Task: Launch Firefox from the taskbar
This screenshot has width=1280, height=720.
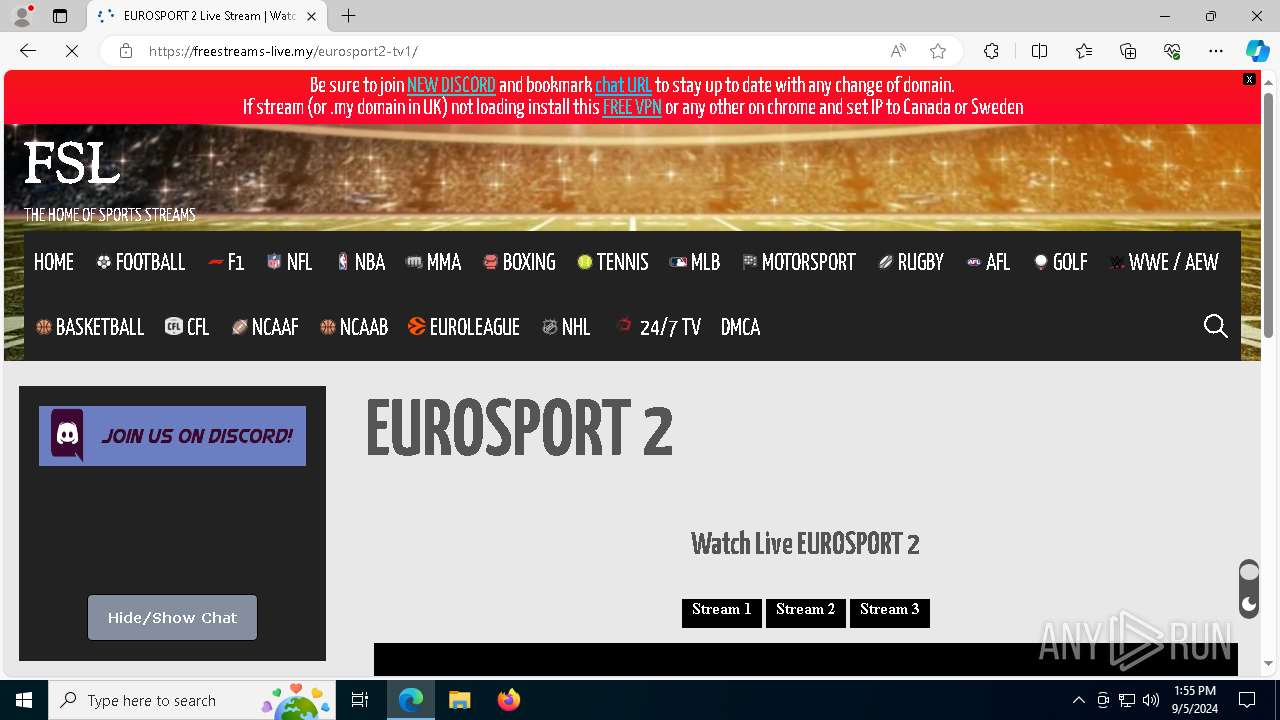Action: coord(509,700)
